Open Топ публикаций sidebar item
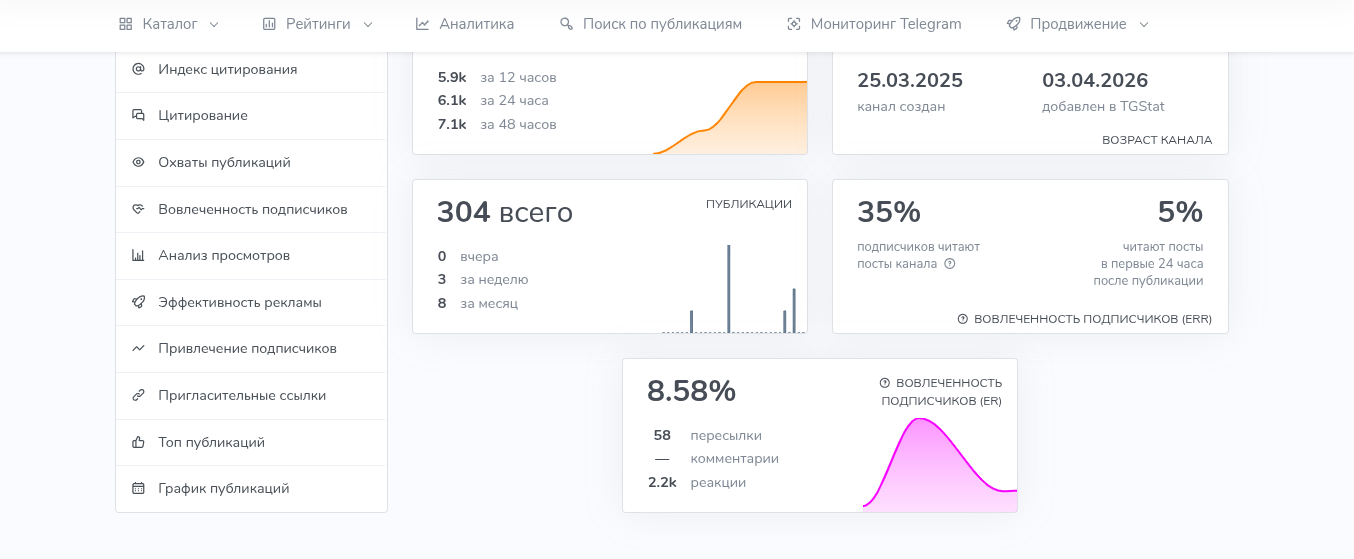This screenshot has width=1354, height=559. click(251, 442)
